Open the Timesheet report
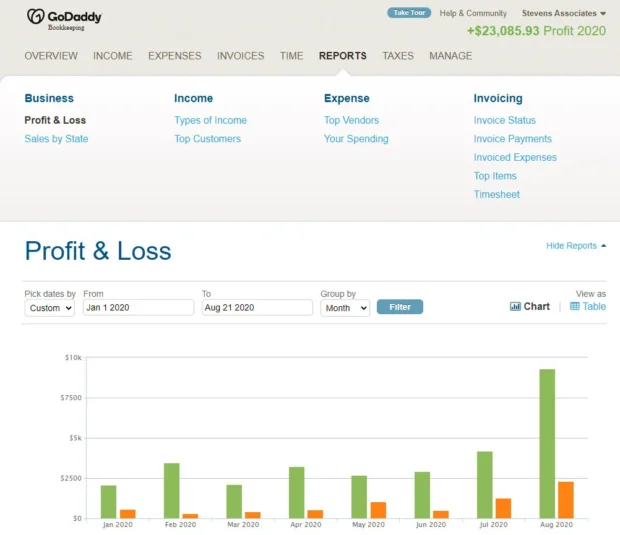 497,195
